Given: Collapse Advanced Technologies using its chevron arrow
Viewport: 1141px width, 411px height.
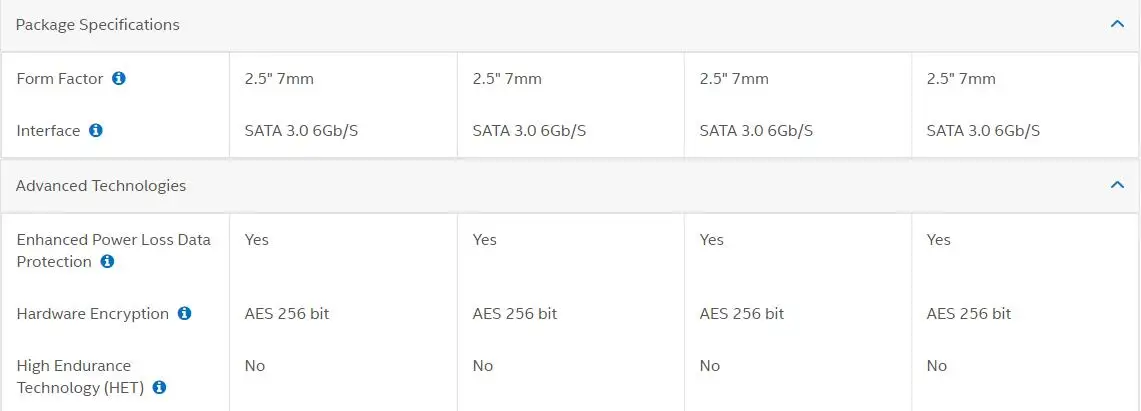Looking at the screenshot, I should [x=1118, y=185].
